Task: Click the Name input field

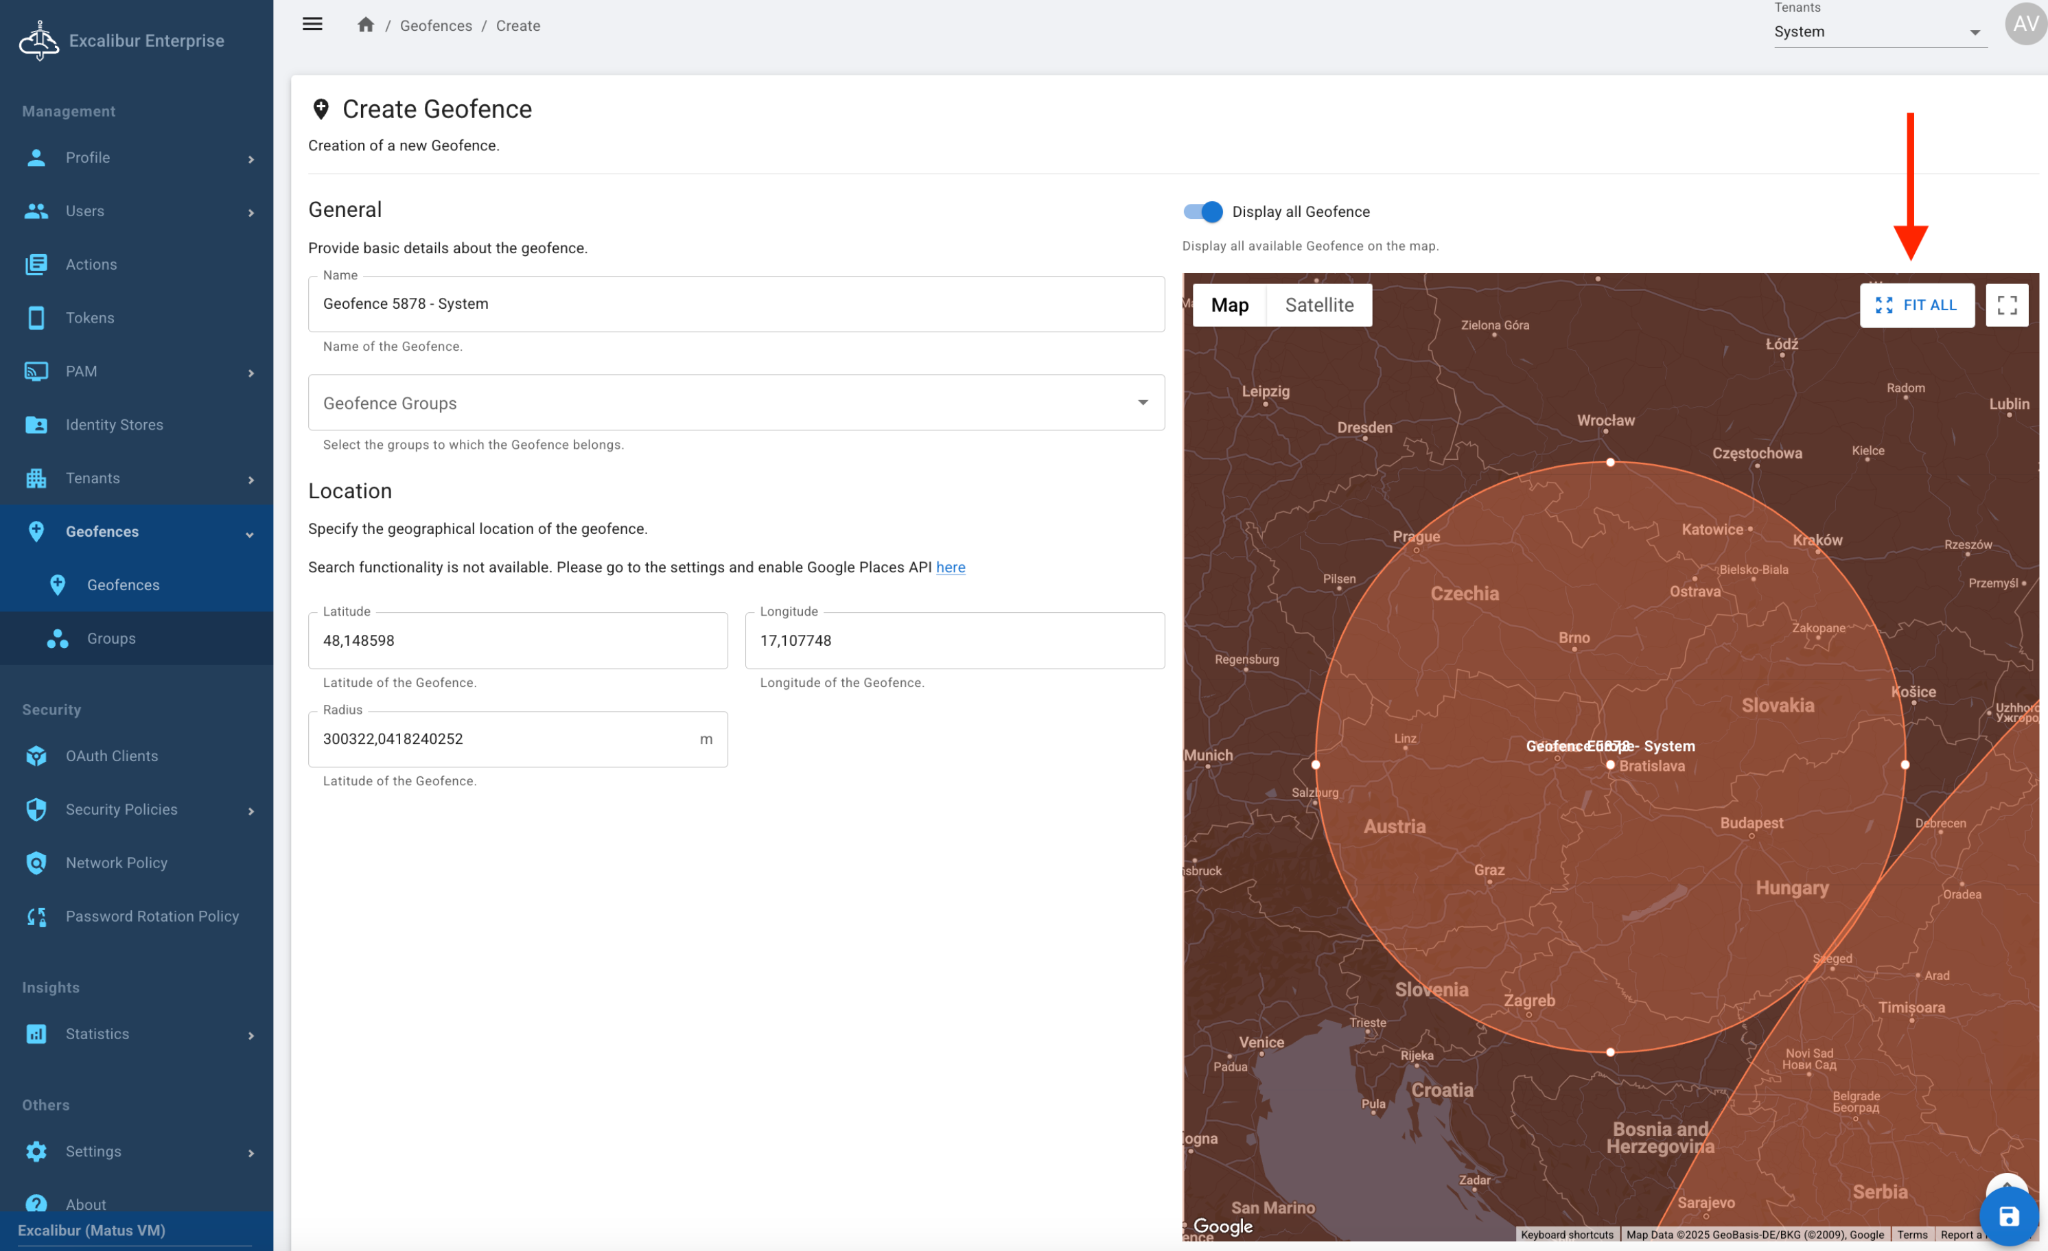Action: tap(736, 304)
